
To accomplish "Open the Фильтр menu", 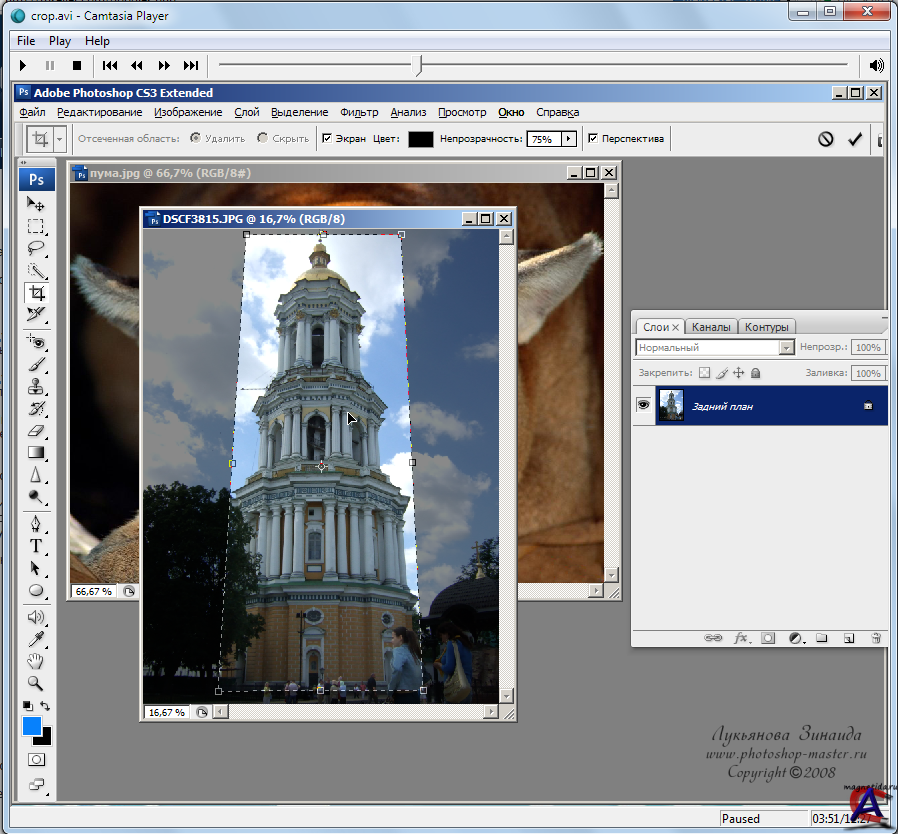I will tap(359, 112).
